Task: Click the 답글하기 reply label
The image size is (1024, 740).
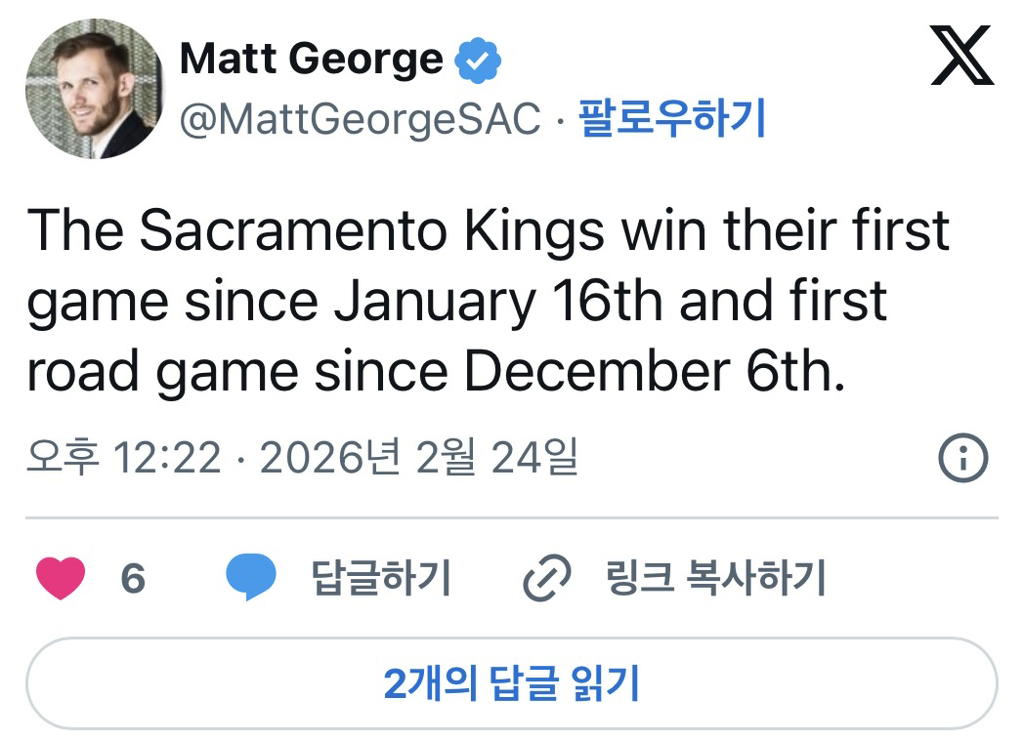Action: click(x=381, y=578)
